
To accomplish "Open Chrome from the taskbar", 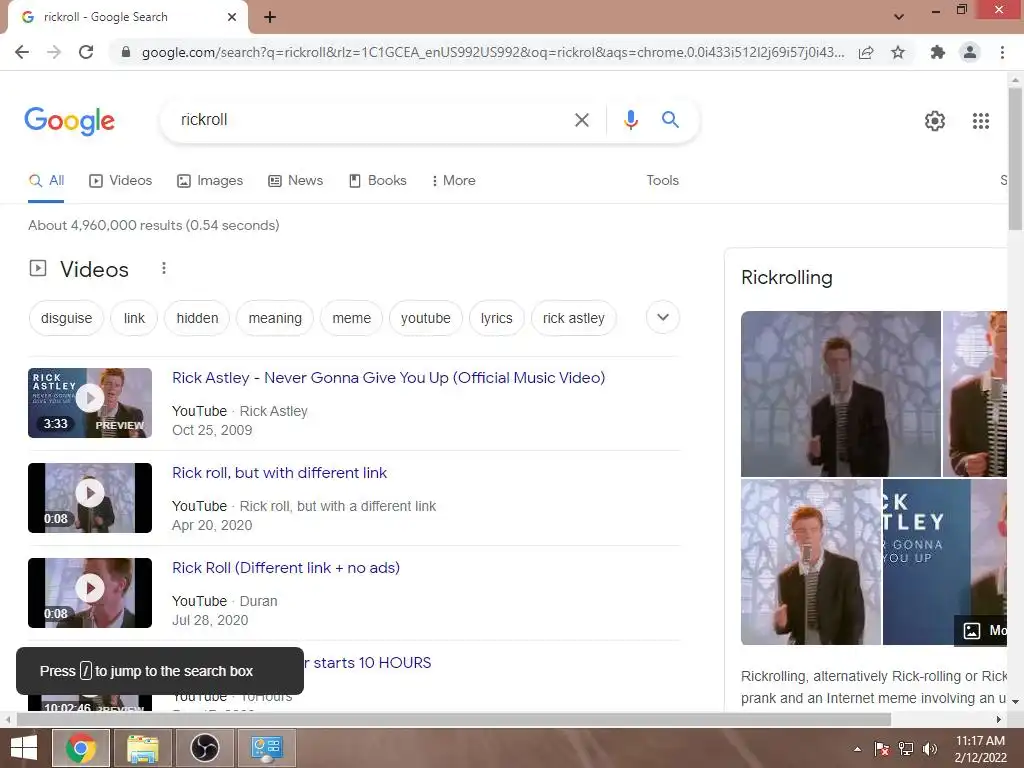I will pyautogui.click(x=80, y=748).
